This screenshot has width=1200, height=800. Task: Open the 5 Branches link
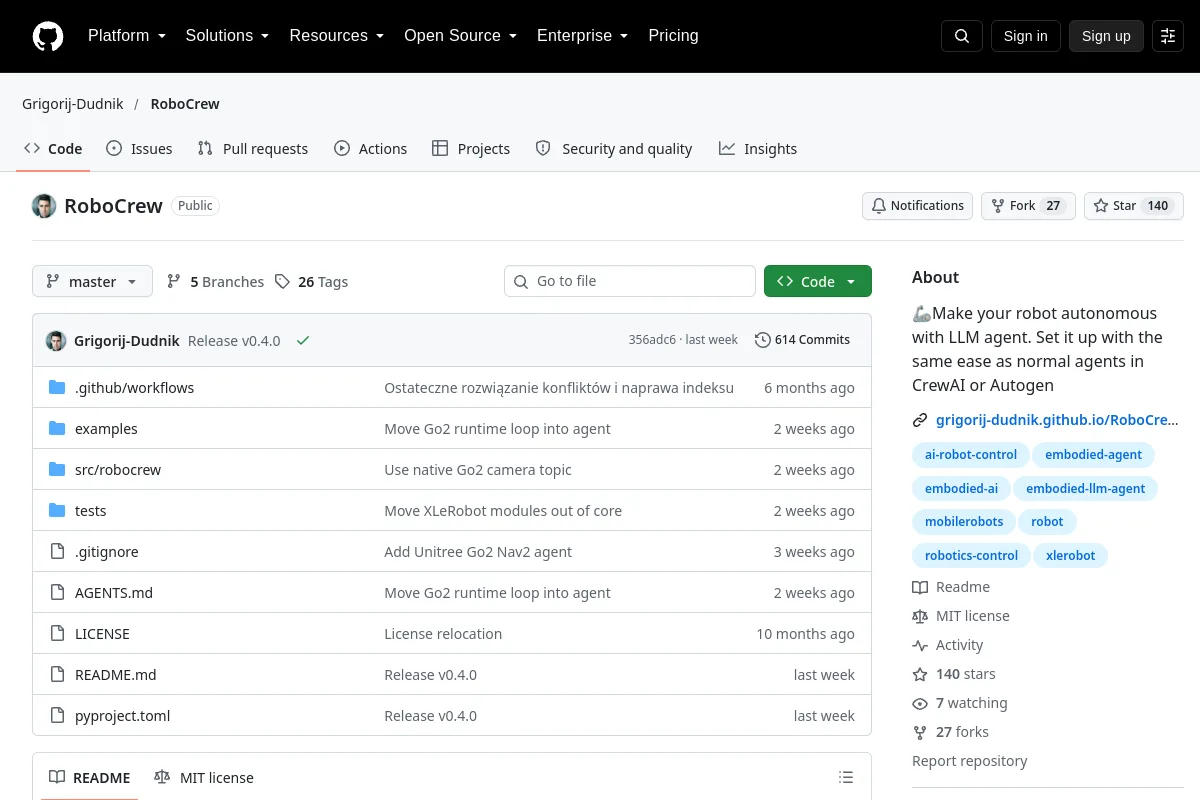(x=215, y=282)
